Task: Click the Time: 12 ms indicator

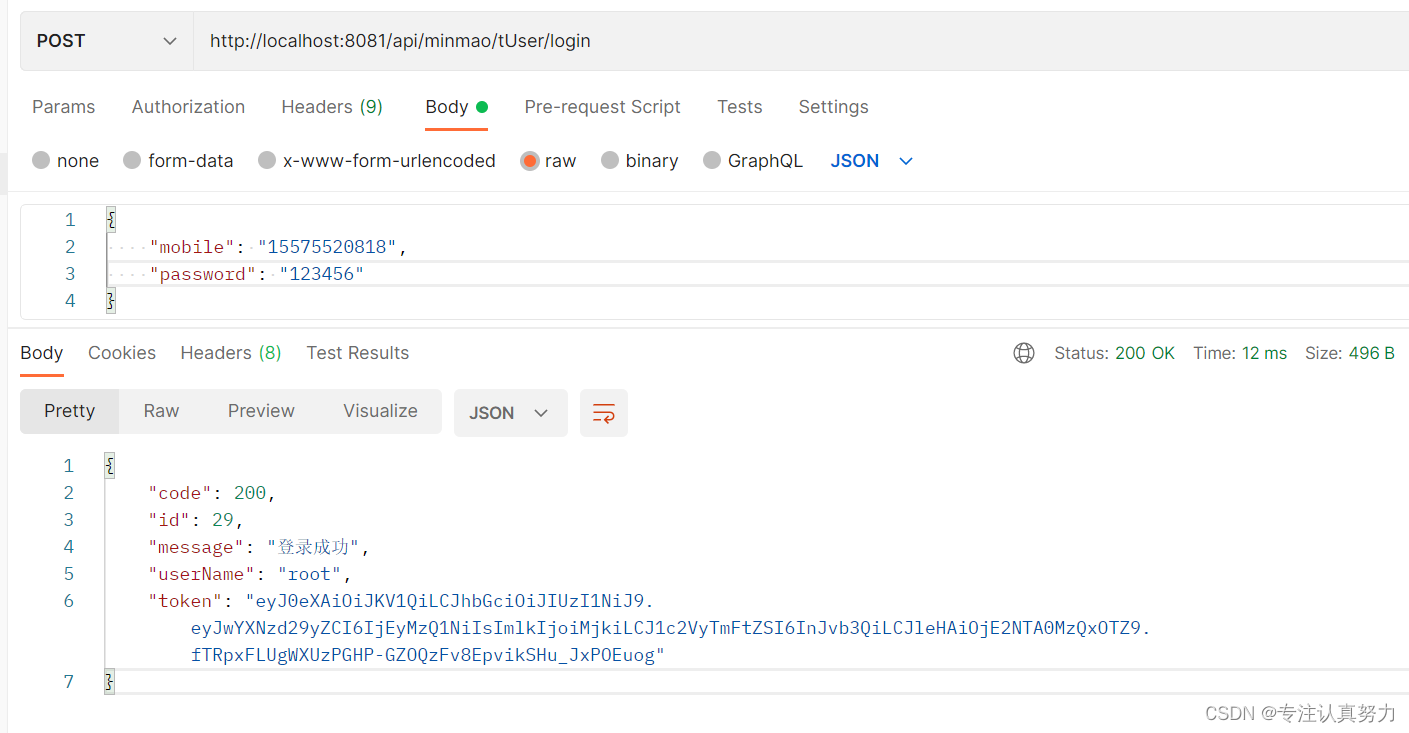Action: pos(1240,353)
